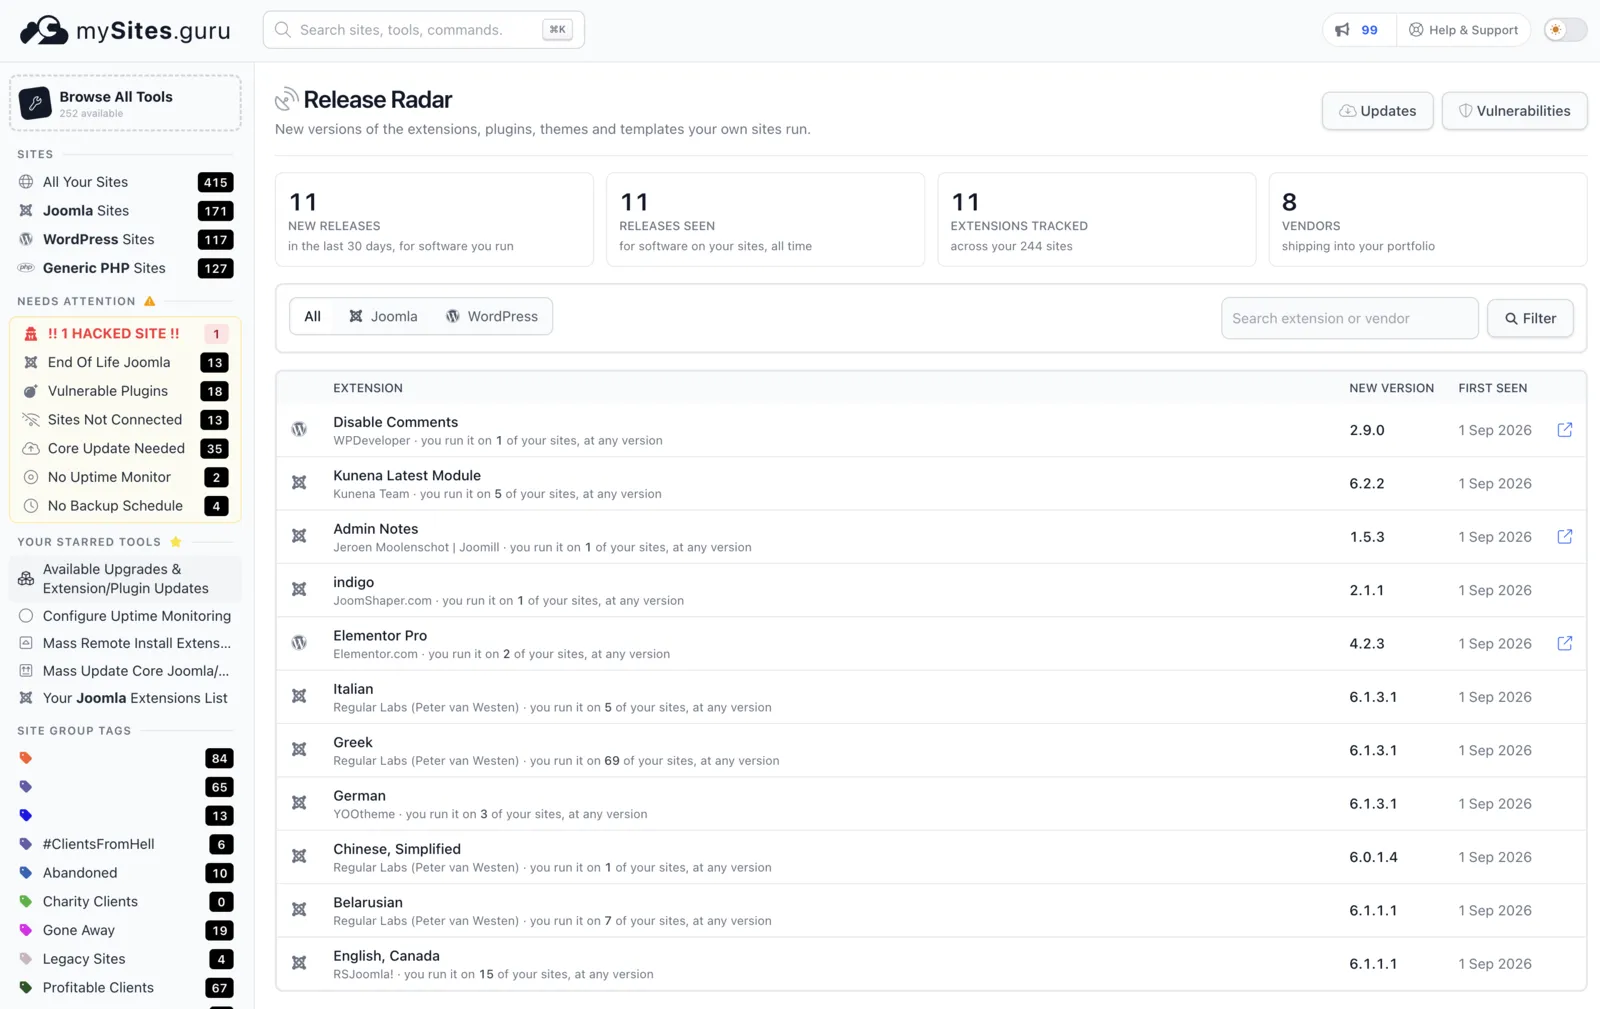Click the mySites.guru logo
Viewport: 1600px width, 1009px height.
pyautogui.click(x=125, y=30)
